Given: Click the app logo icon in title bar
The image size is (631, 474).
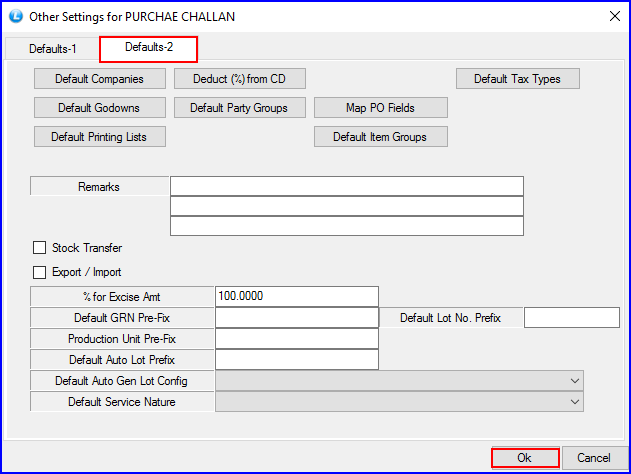Looking at the screenshot, I should click(x=16, y=16).
